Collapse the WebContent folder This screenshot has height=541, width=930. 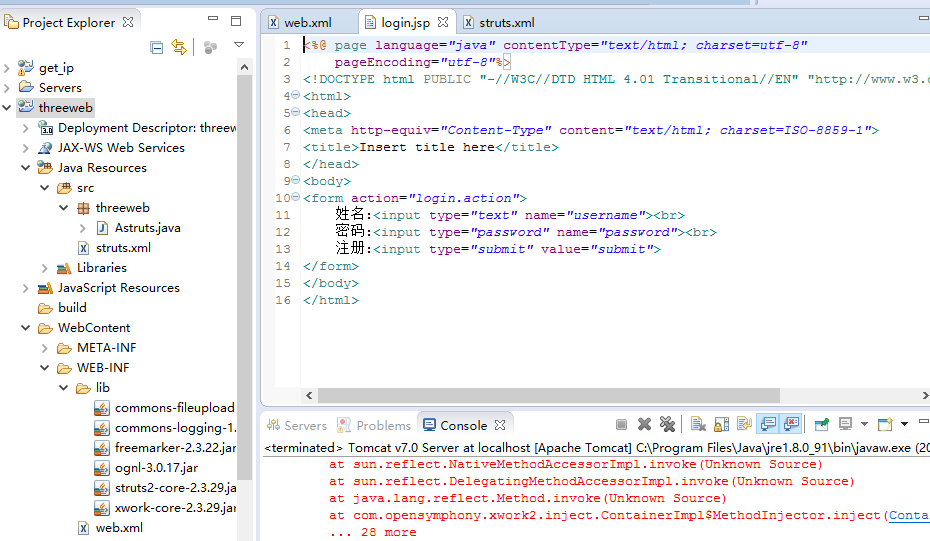tap(26, 328)
